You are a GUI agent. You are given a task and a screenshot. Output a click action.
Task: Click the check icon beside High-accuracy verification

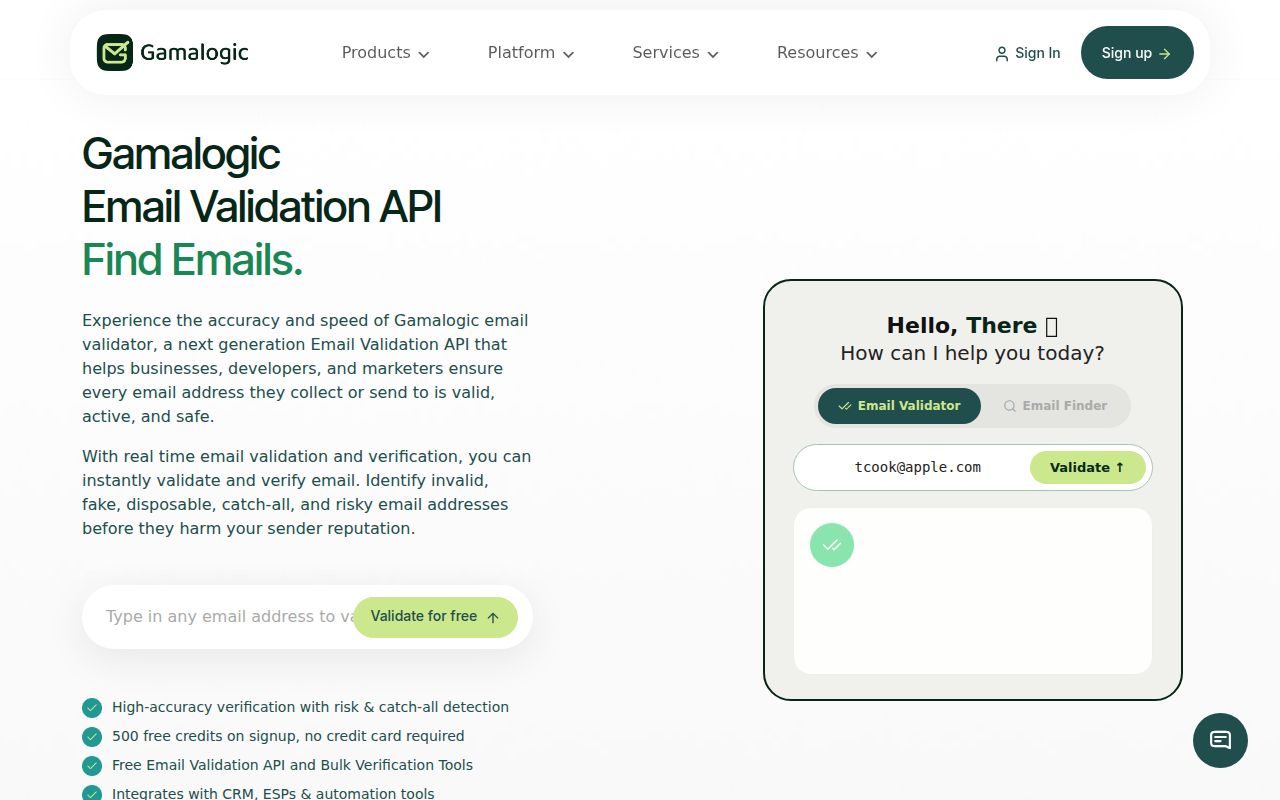click(x=92, y=708)
